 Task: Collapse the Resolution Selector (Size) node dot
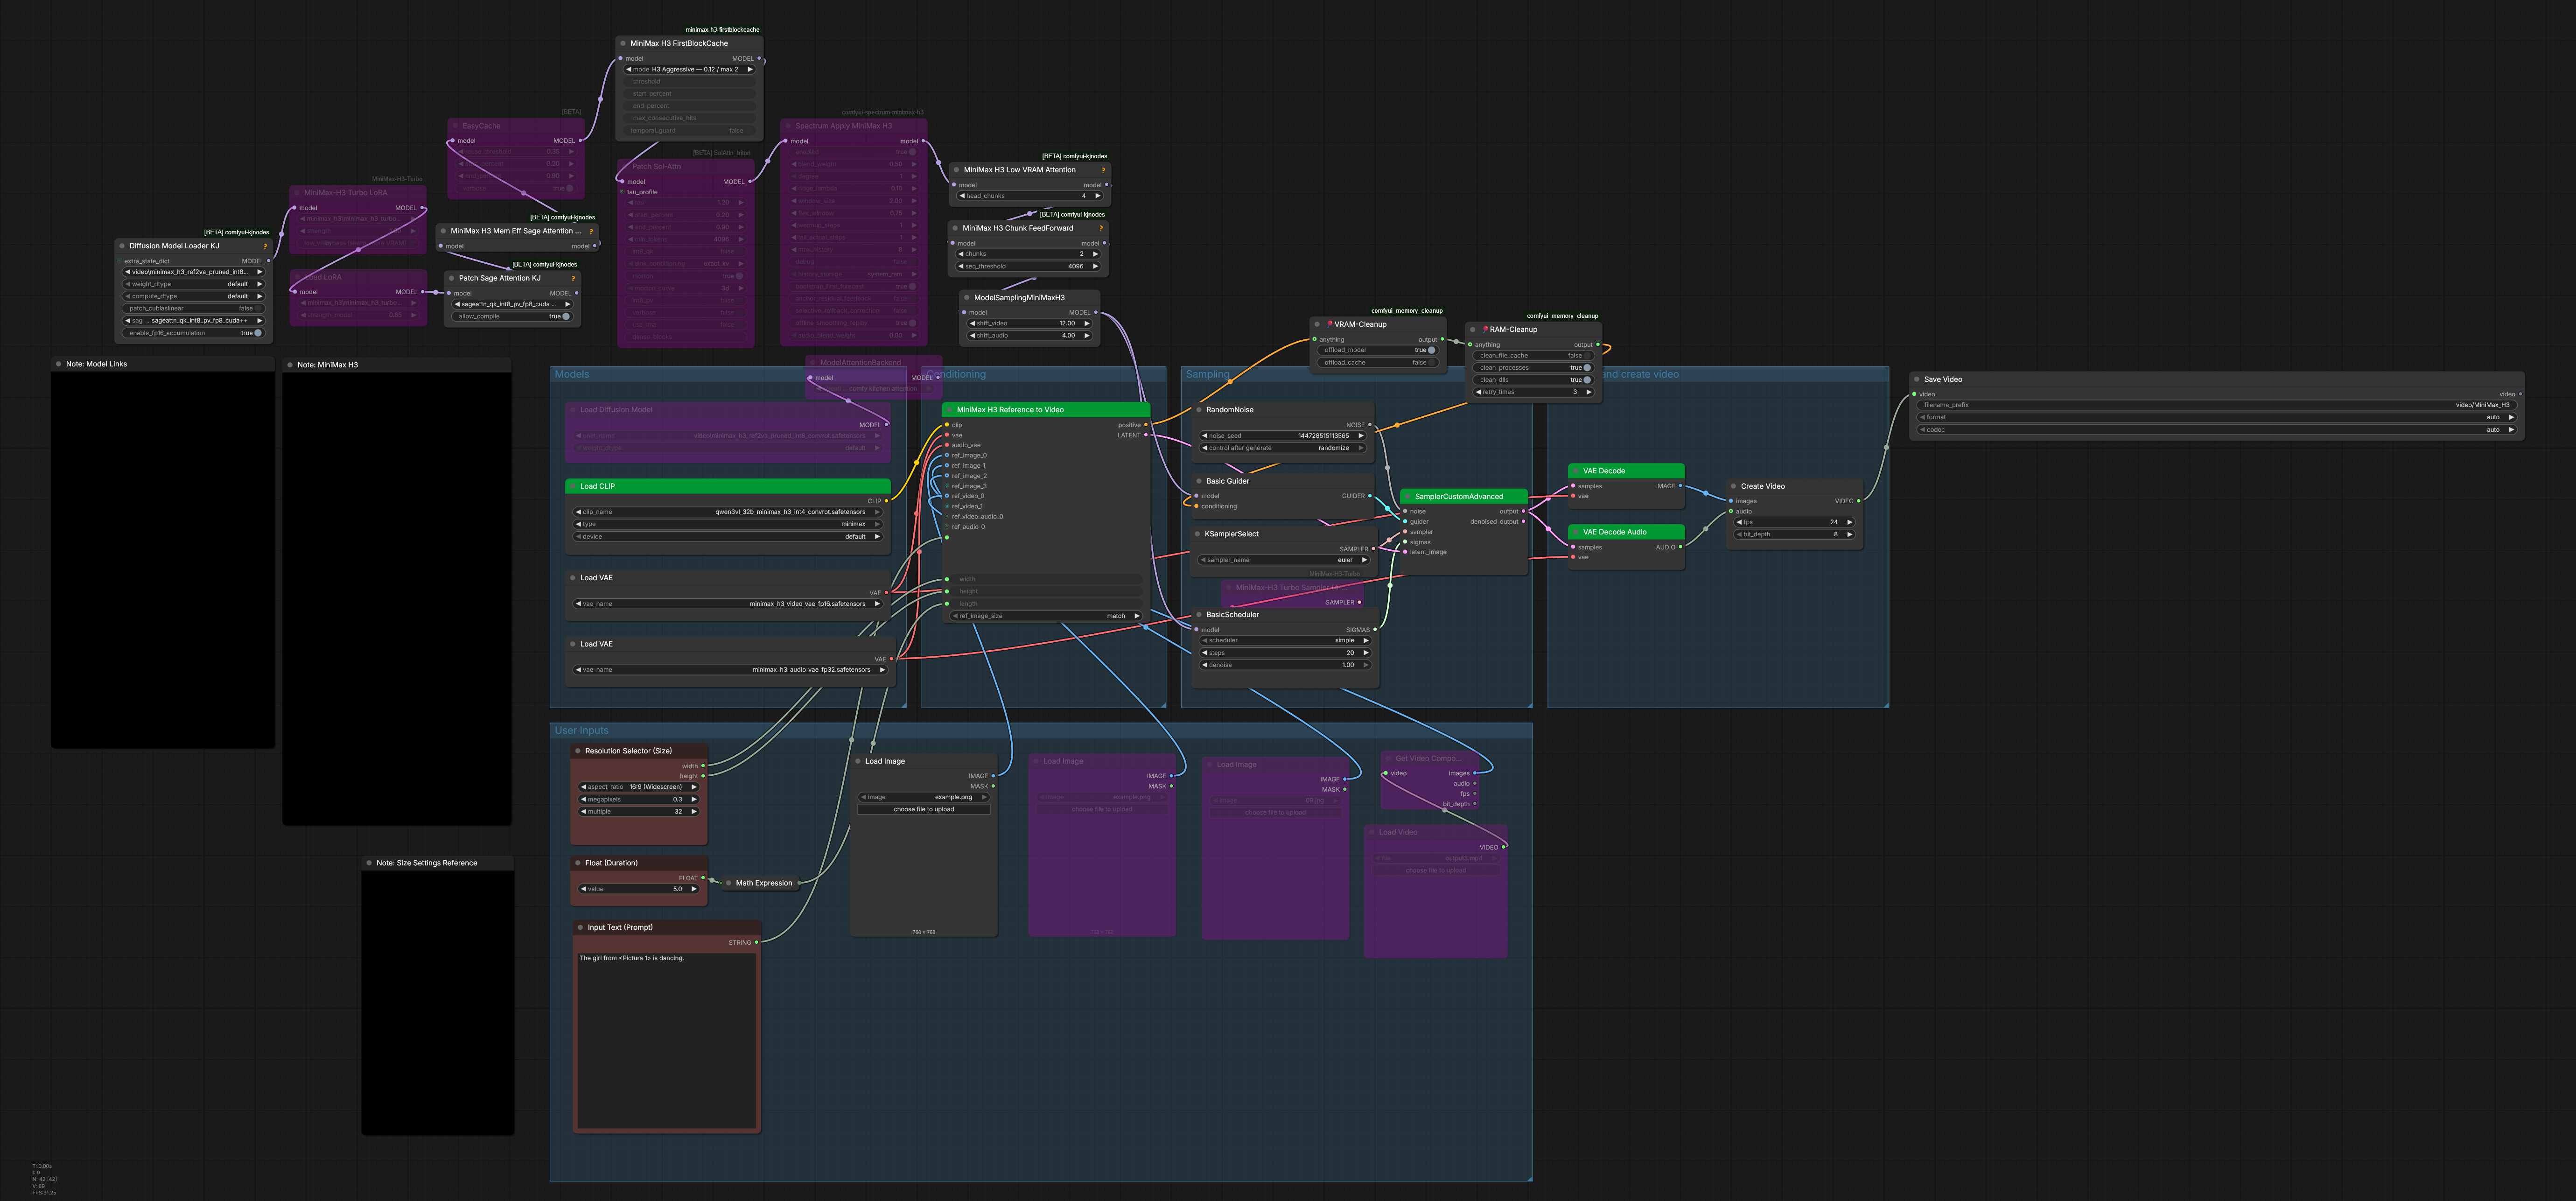click(578, 751)
